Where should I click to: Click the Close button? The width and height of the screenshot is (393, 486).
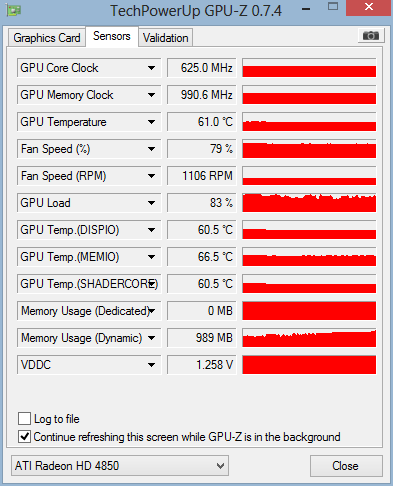(346, 466)
